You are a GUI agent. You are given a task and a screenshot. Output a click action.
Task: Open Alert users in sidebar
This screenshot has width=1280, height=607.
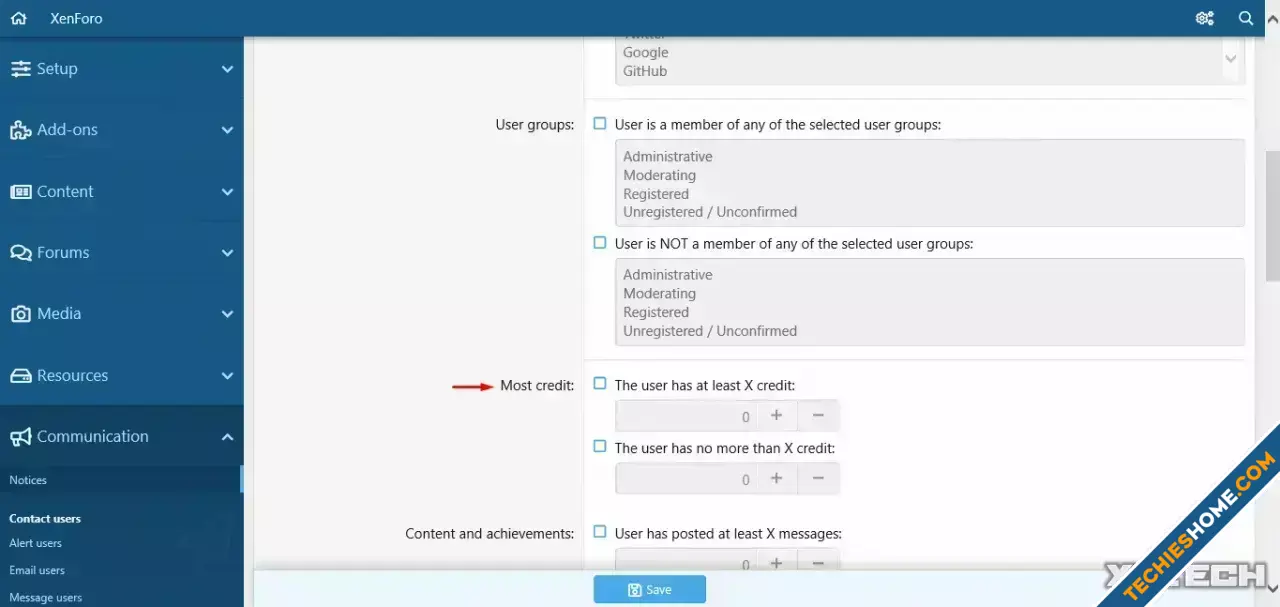click(x=35, y=543)
